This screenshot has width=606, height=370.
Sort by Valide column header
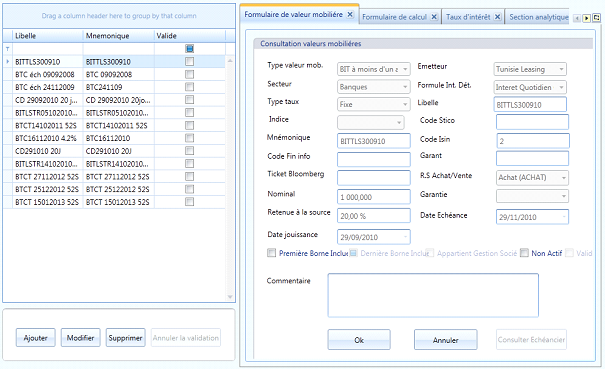tap(190, 36)
